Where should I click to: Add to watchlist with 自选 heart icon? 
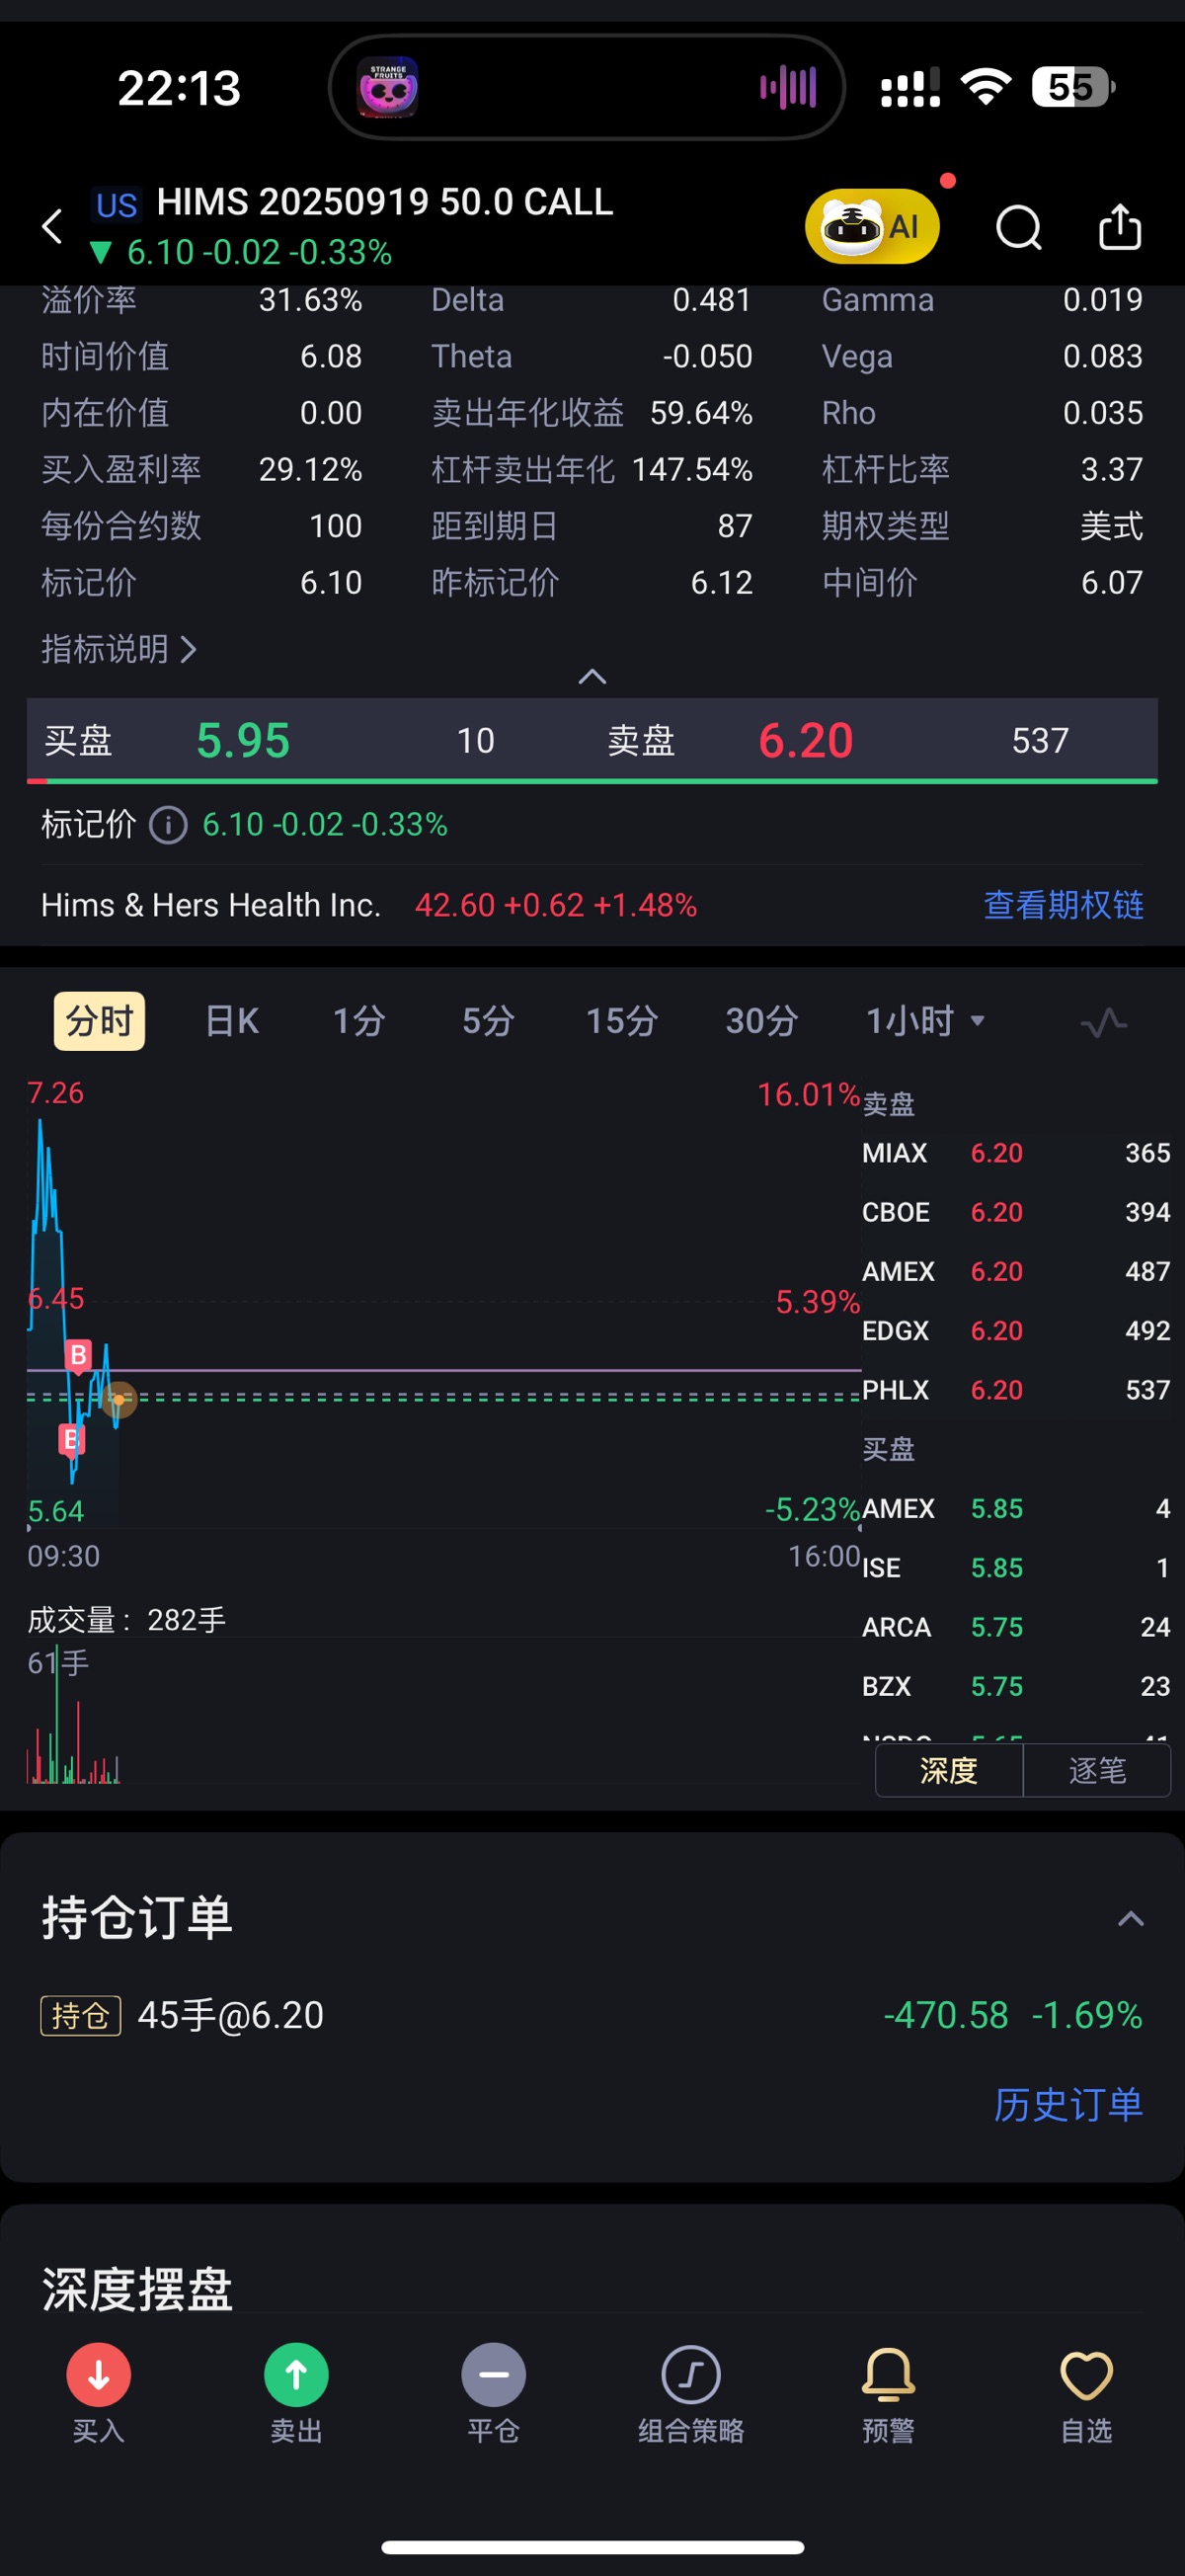tap(1086, 2375)
